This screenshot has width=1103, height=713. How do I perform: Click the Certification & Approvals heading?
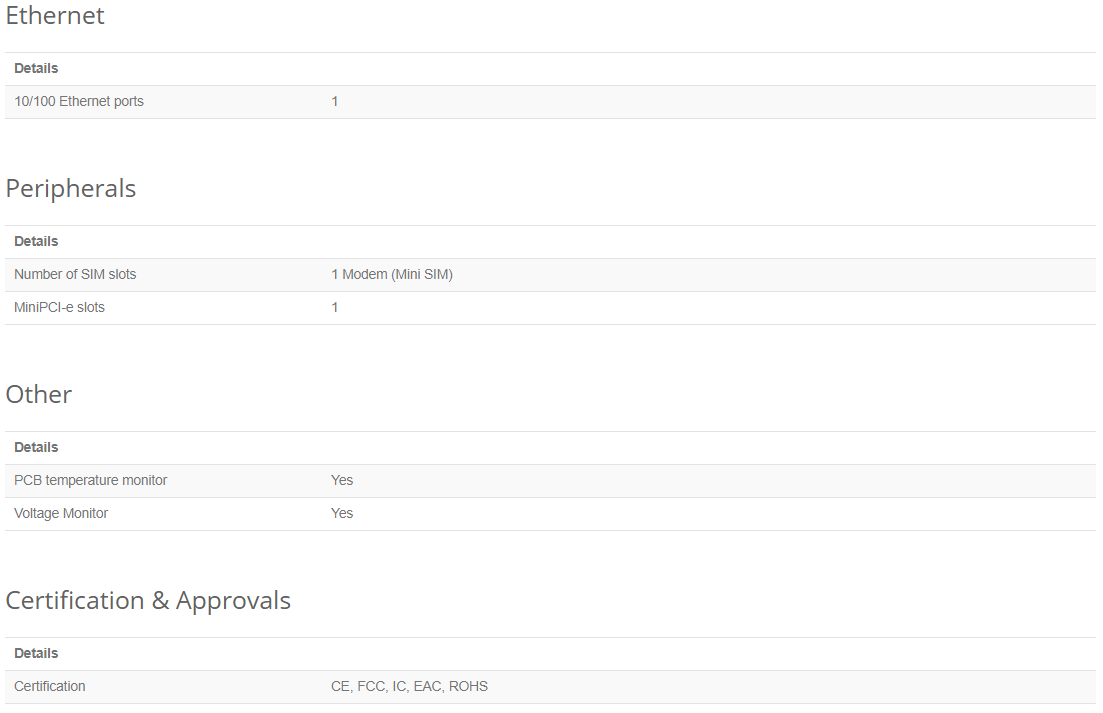148,600
